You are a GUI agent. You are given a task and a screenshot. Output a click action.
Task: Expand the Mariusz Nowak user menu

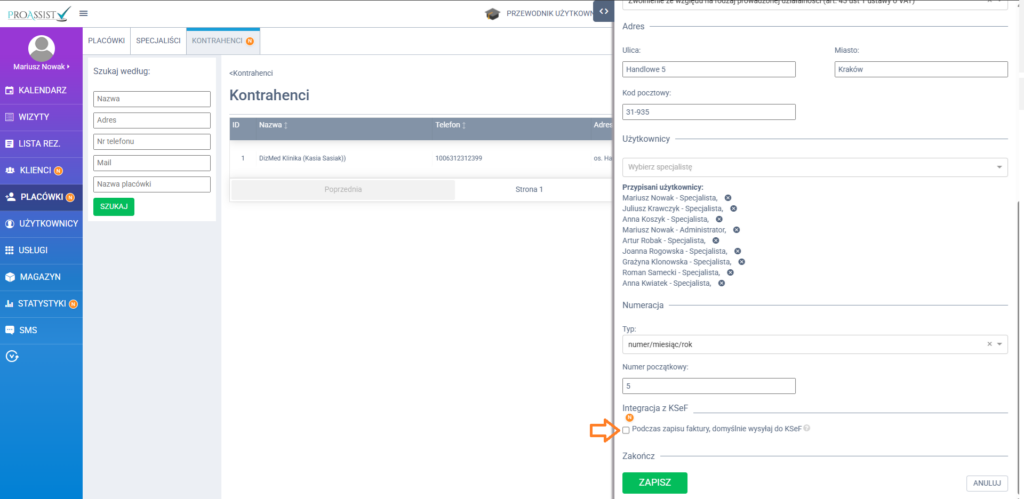pyautogui.click(x=41, y=66)
